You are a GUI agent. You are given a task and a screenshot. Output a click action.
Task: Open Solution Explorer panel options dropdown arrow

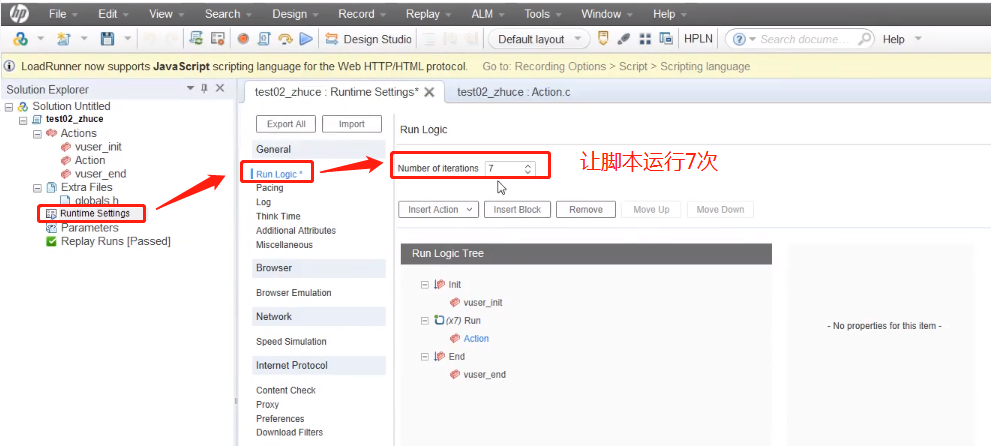pyautogui.click(x=190, y=88)
